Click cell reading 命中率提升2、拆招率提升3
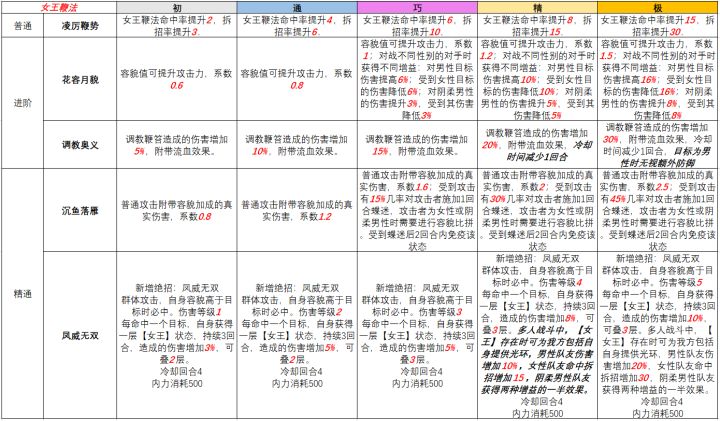720x421 pixels. click(x=177, y=25)
